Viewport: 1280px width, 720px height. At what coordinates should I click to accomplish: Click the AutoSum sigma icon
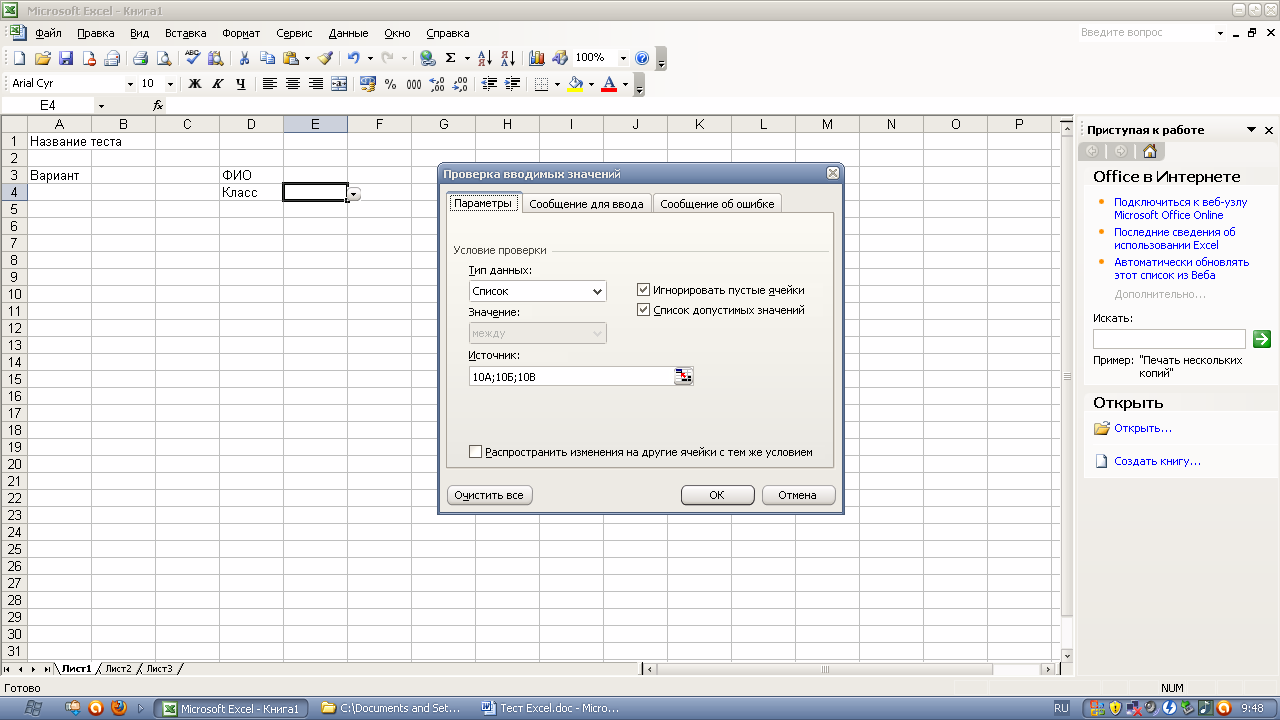[x=451, y=58]
